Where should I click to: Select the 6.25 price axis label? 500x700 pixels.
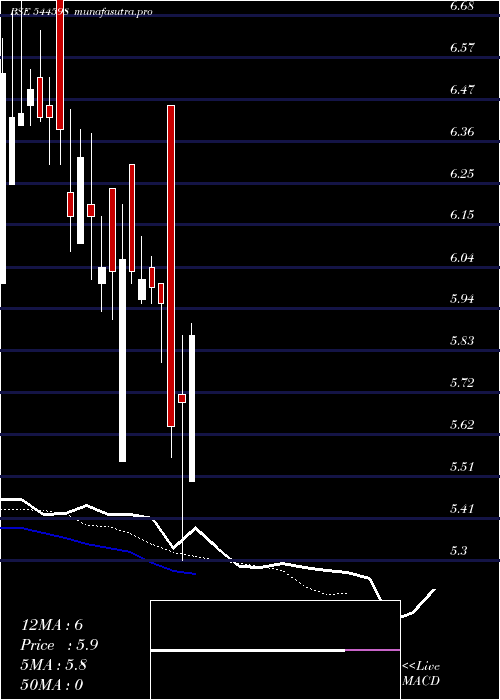(x=462, y=173)
